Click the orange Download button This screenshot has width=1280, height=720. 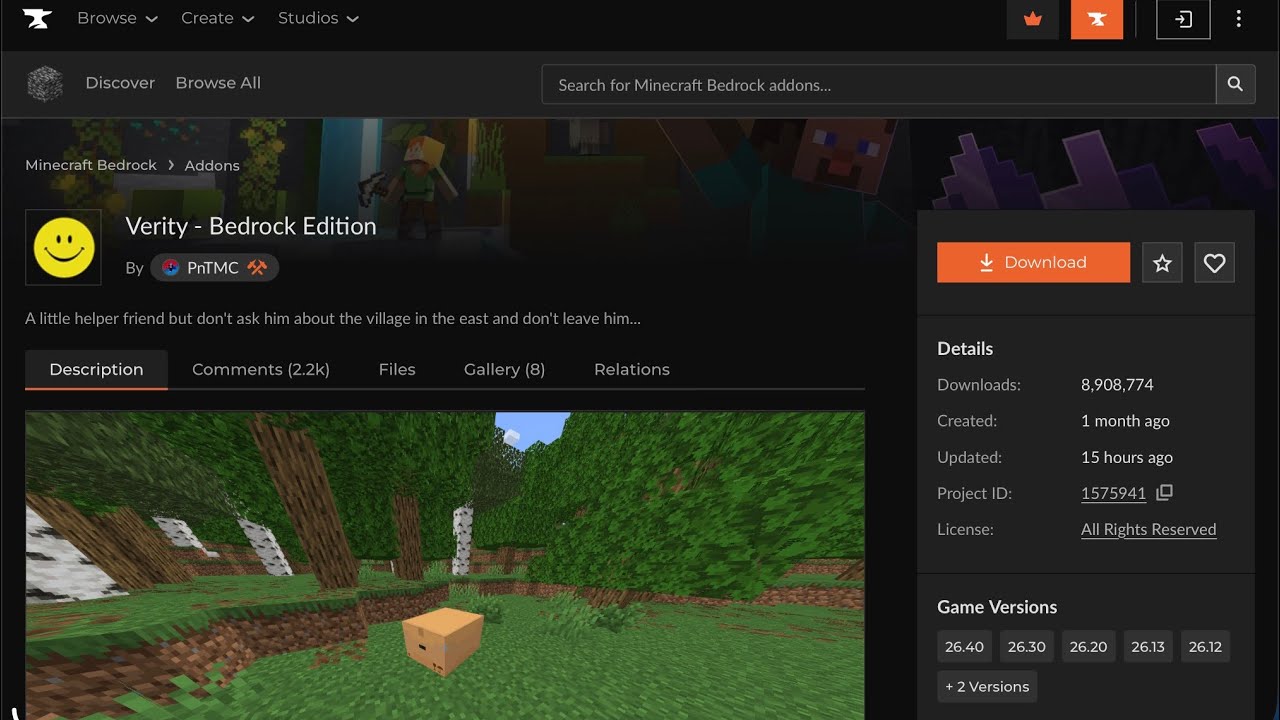coord(1033,263)
